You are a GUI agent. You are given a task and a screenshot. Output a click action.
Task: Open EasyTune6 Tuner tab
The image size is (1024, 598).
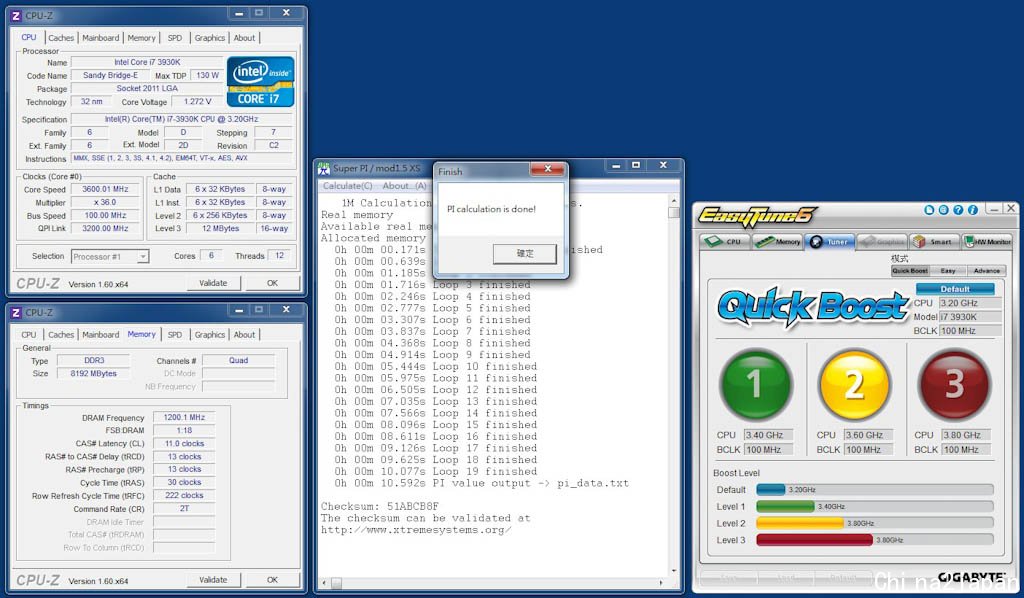point(829,242)
